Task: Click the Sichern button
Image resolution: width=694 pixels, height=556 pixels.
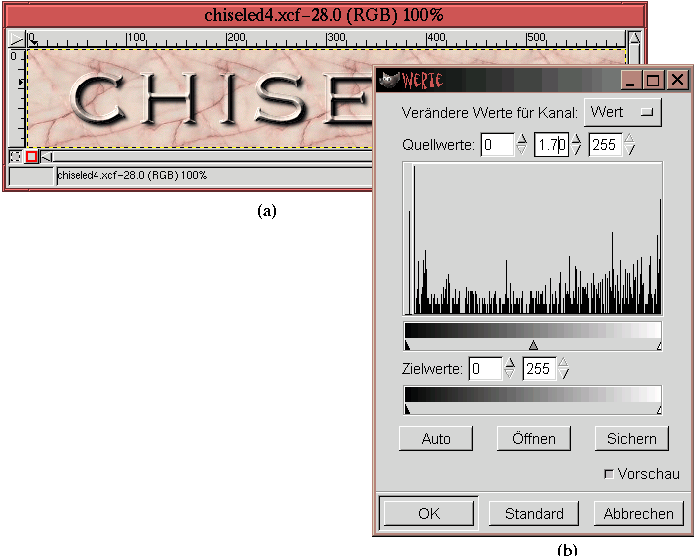Action: pos(631,438)
